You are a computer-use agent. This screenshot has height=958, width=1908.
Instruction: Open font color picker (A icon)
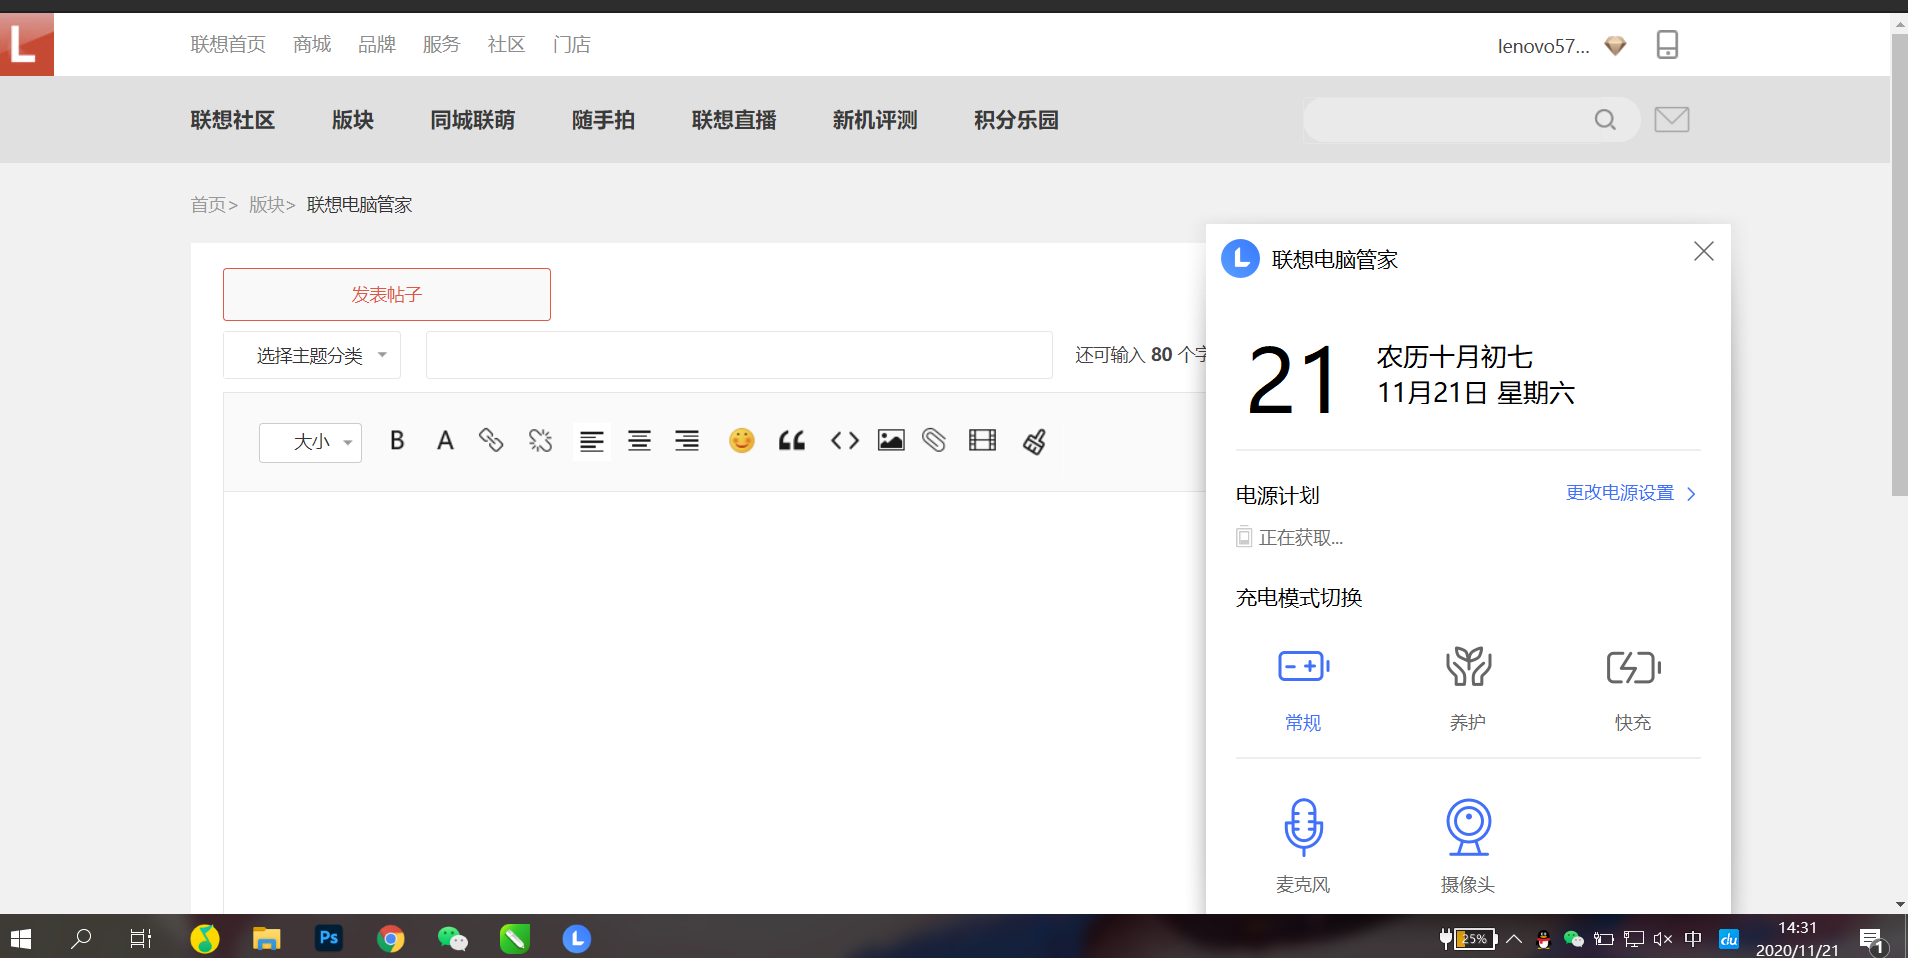(x=445, y=441)
